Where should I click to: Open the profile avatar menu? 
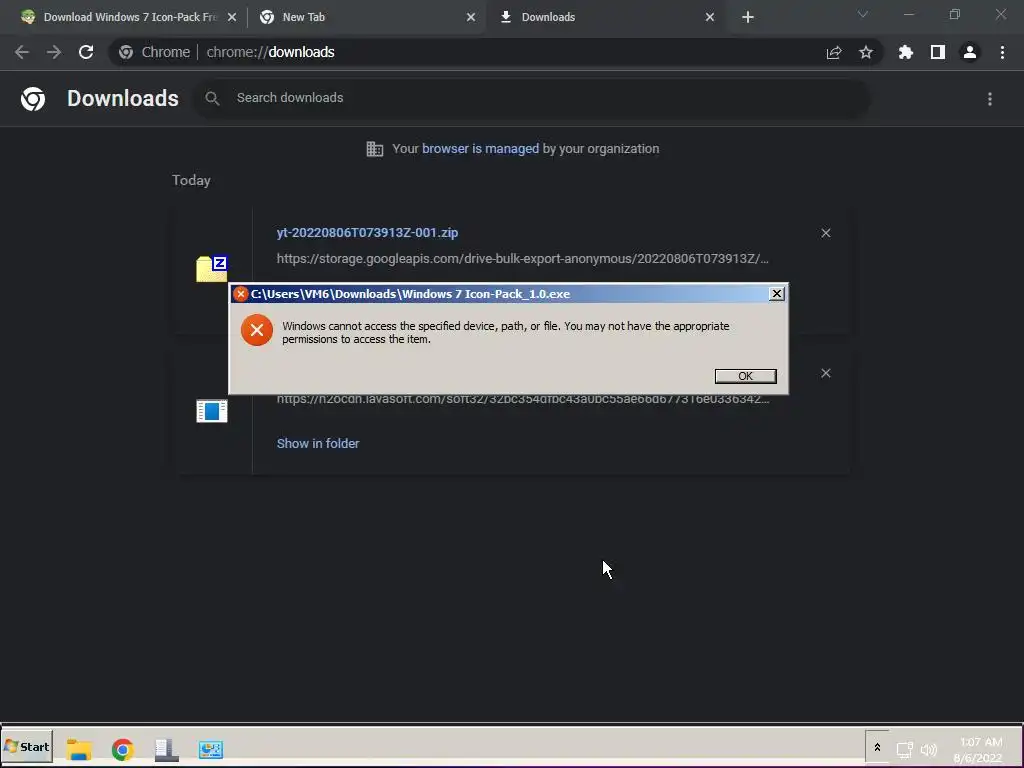970,52
